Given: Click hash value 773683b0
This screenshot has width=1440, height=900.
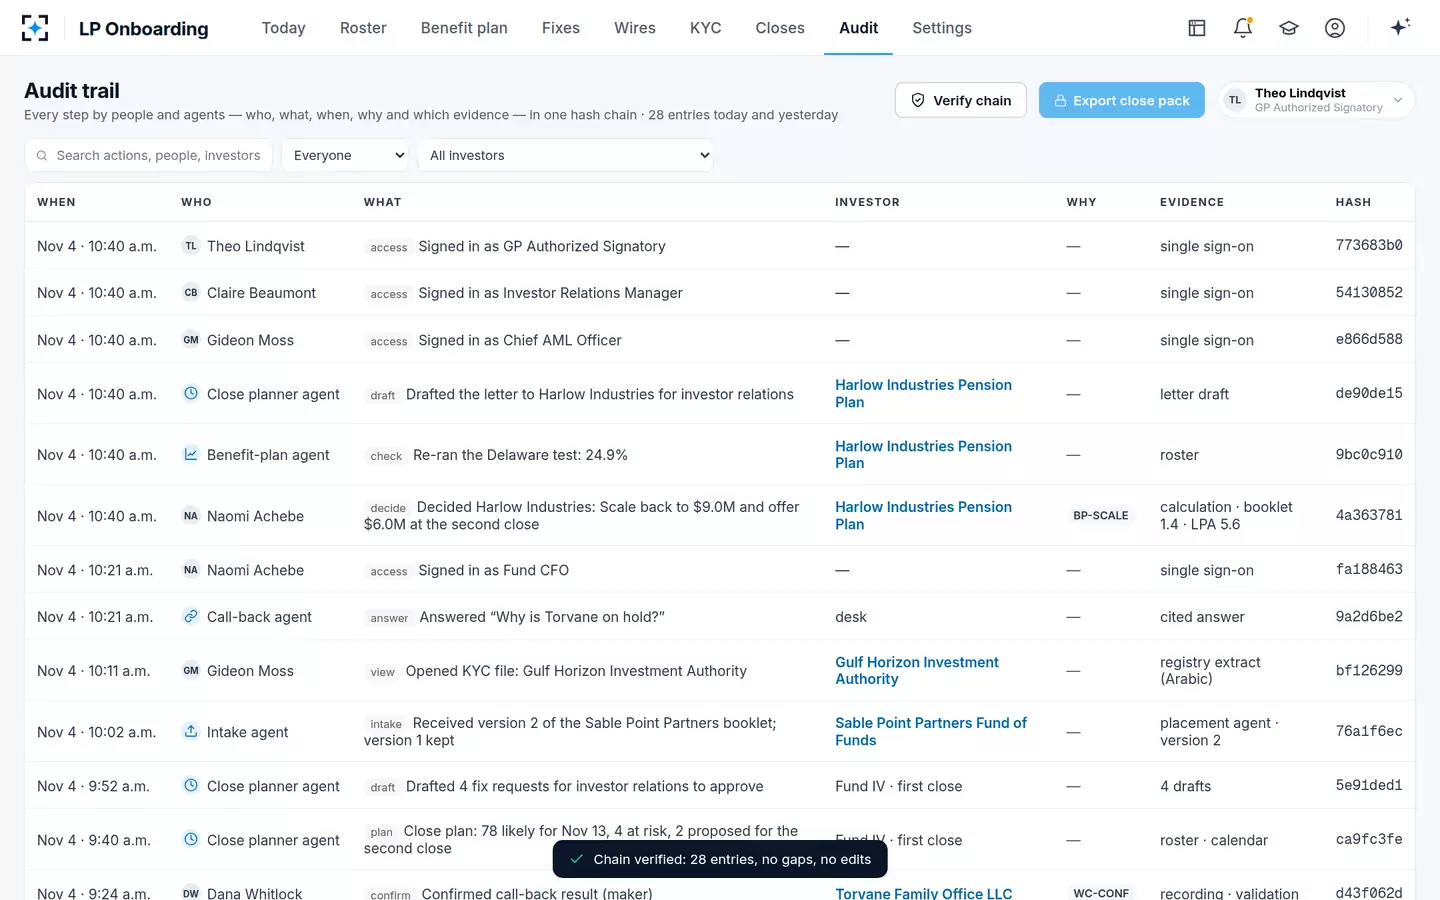Looking at the screenshot, I should (1369, 245).
